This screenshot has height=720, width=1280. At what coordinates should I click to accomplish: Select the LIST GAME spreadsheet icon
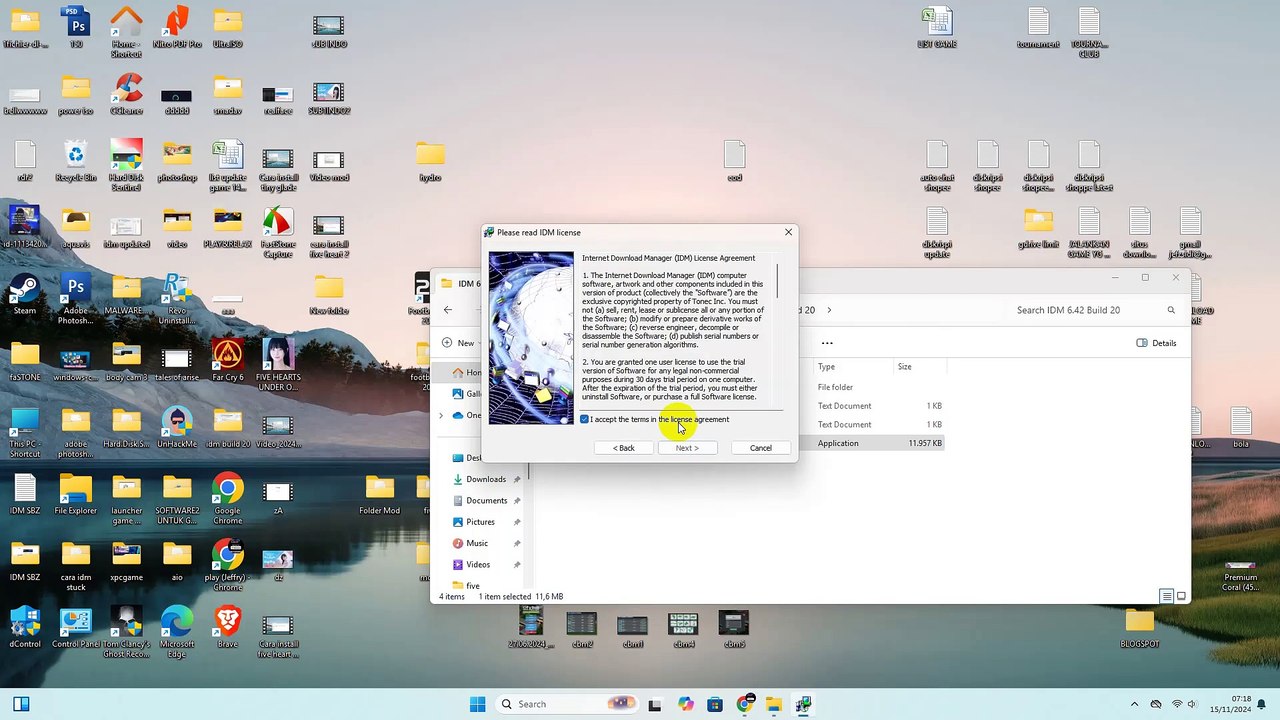point(937,27)
